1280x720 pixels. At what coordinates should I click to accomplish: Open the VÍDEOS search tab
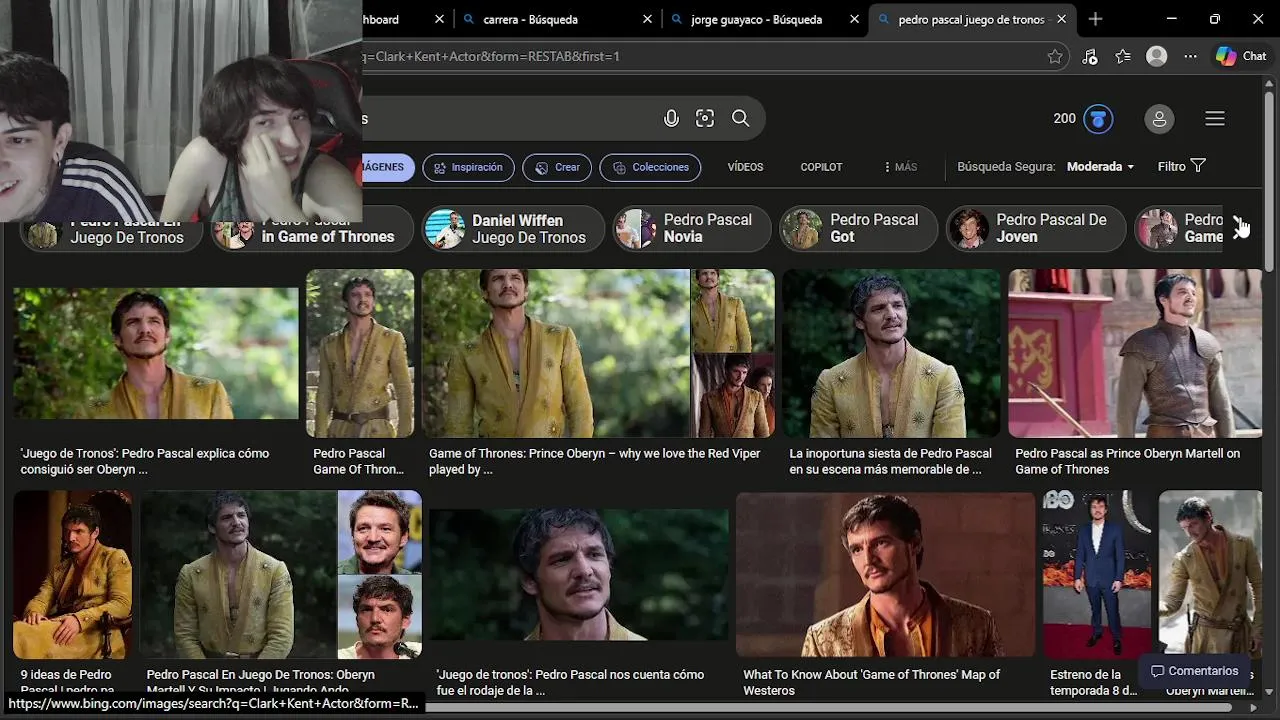tap(745, 167)
